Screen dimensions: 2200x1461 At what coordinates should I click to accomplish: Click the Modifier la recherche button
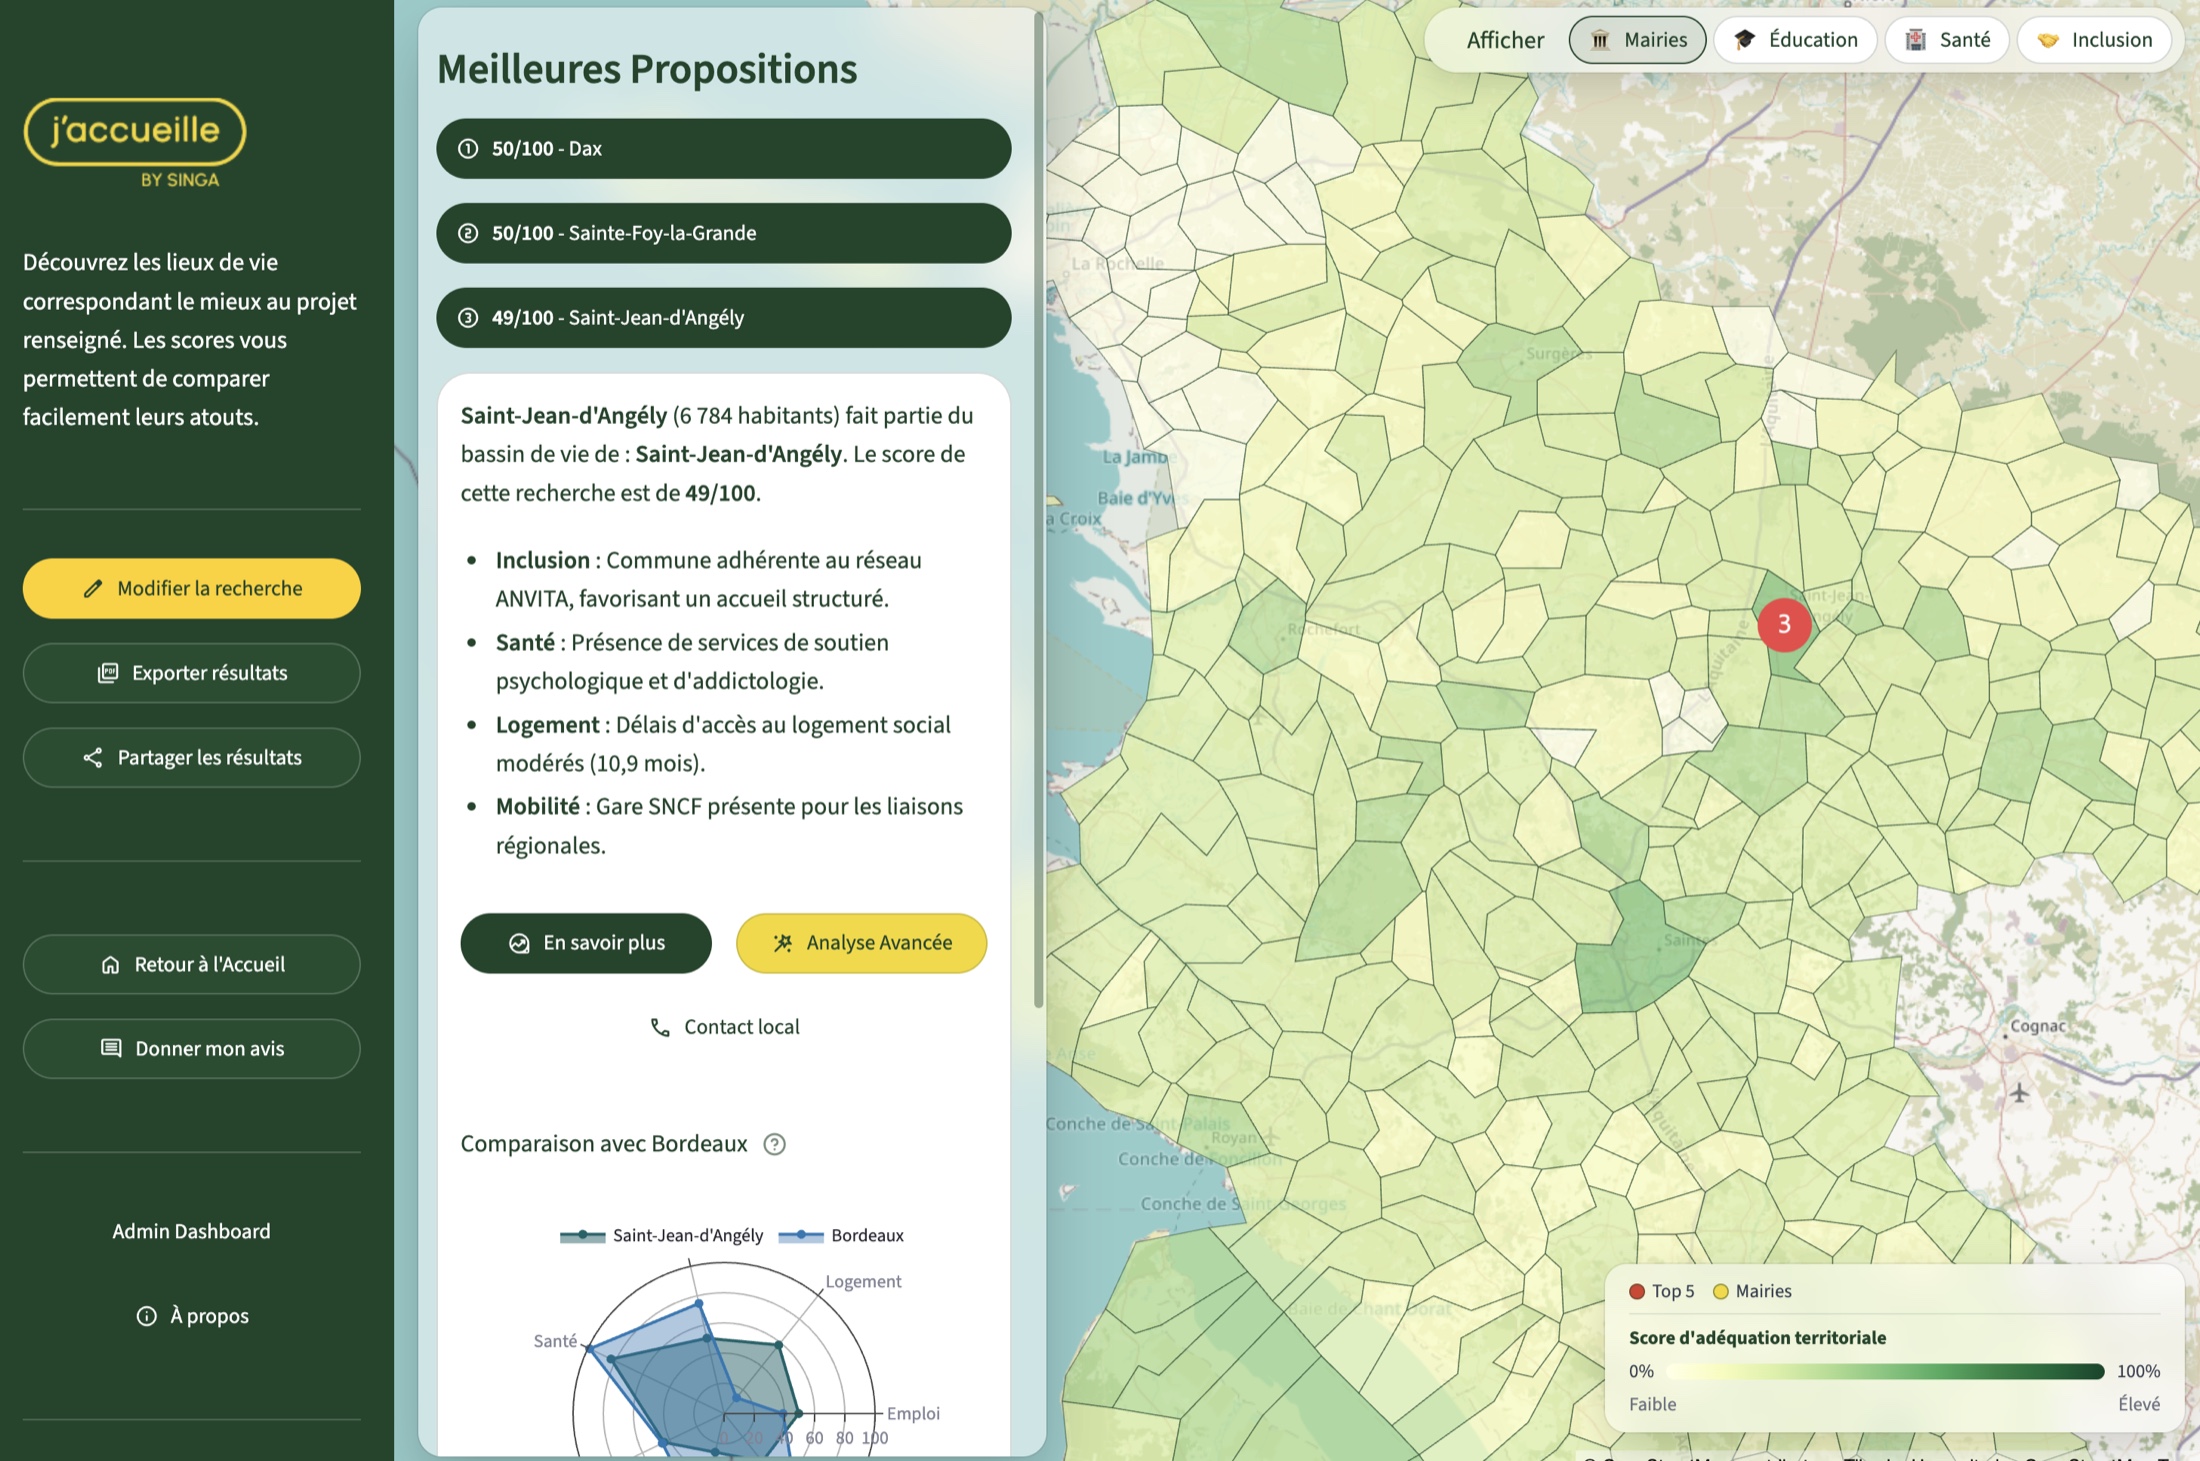click(x=192, y=589)
